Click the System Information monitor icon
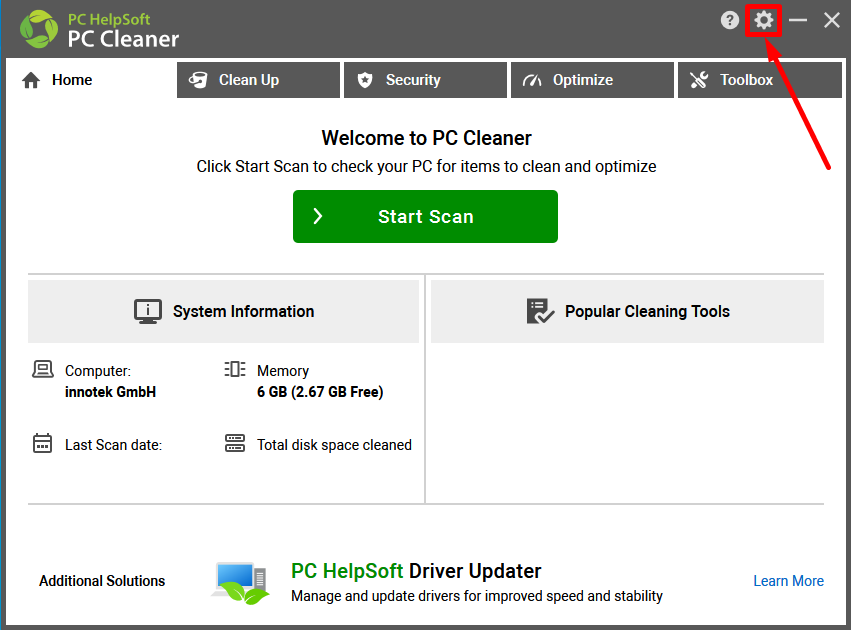 148,311
